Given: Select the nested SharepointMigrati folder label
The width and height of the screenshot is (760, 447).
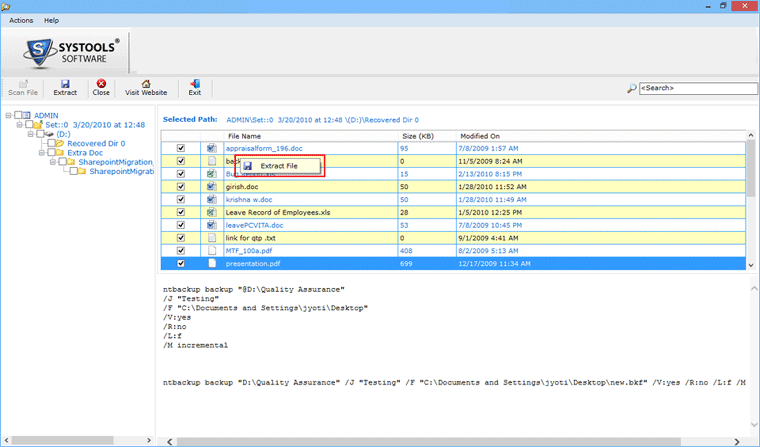Looking at the screenshot, I should (x=122, y=171).
